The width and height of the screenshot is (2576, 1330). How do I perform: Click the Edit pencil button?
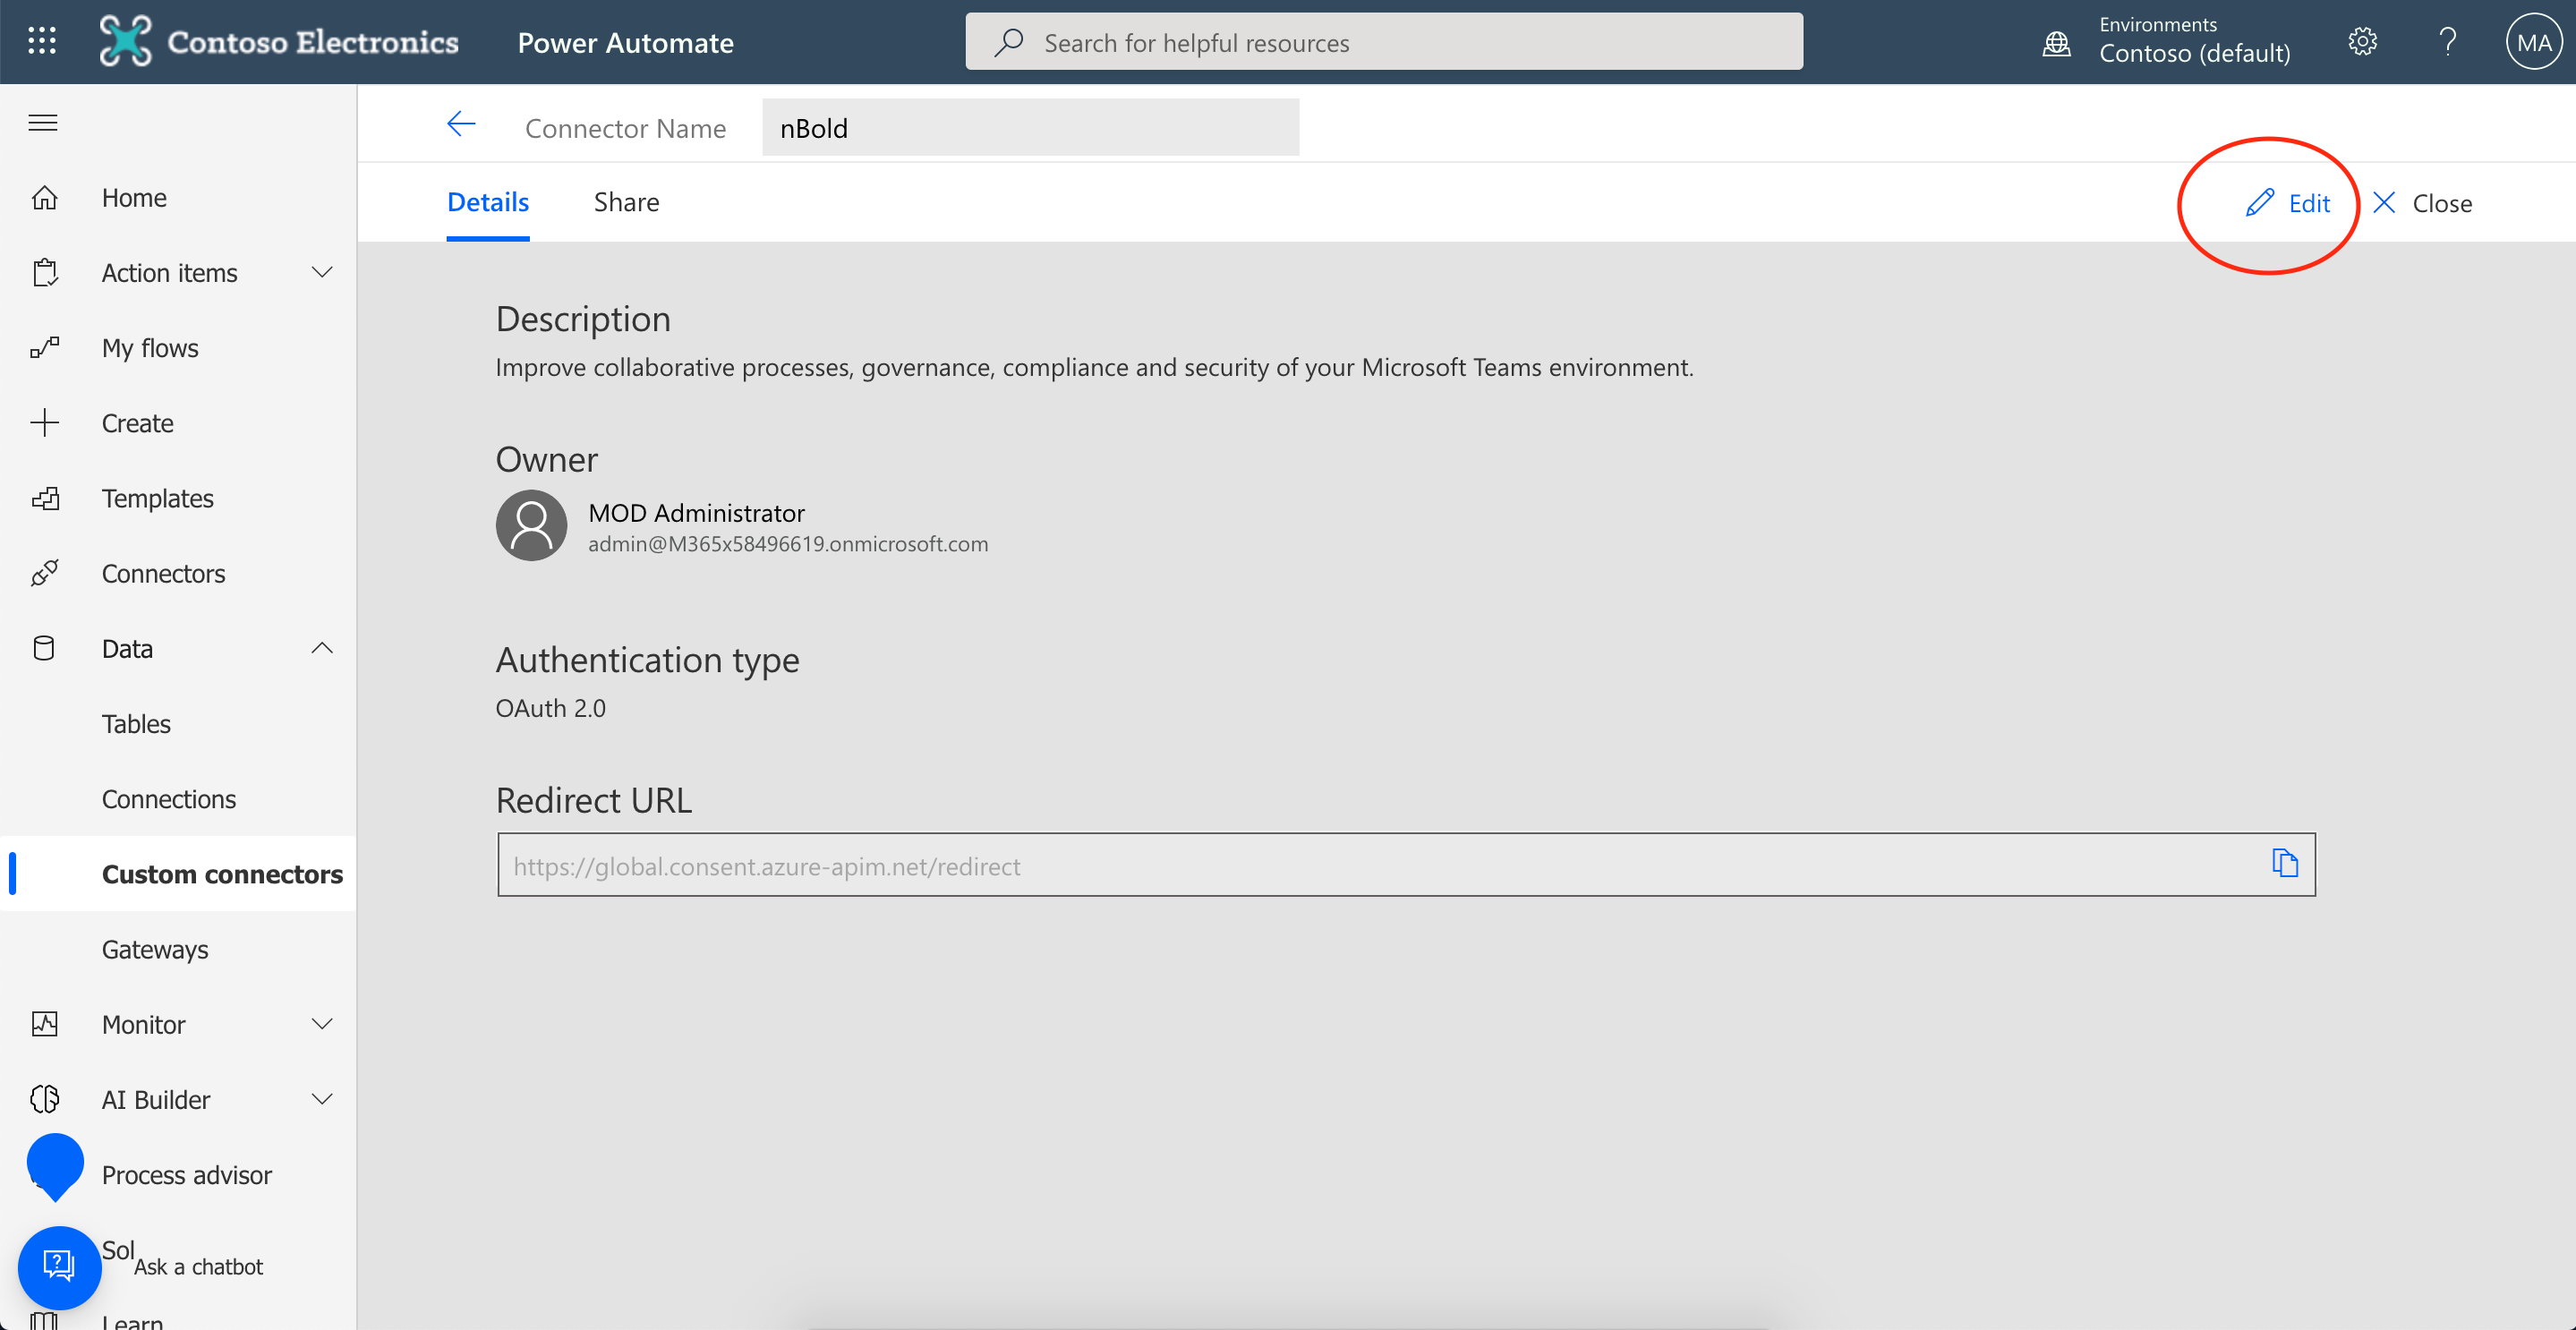coord(2288,203)
